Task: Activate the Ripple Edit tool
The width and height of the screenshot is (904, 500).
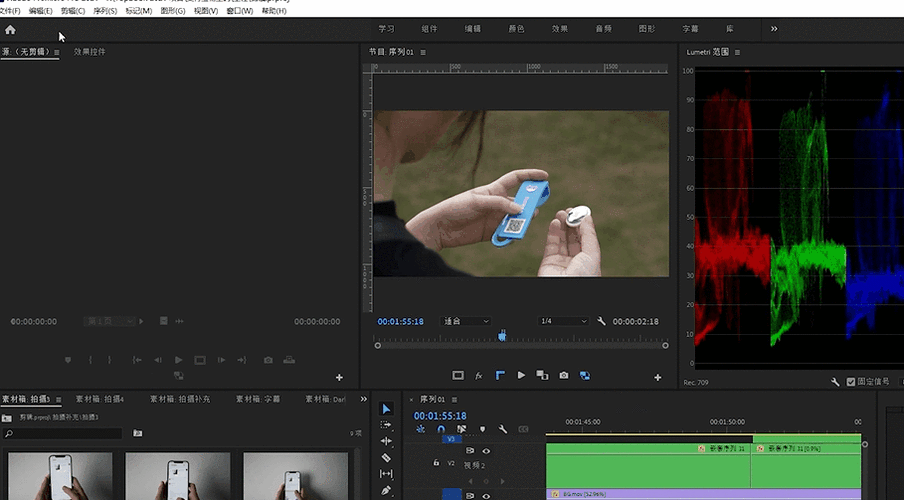Action: (387, 441)
